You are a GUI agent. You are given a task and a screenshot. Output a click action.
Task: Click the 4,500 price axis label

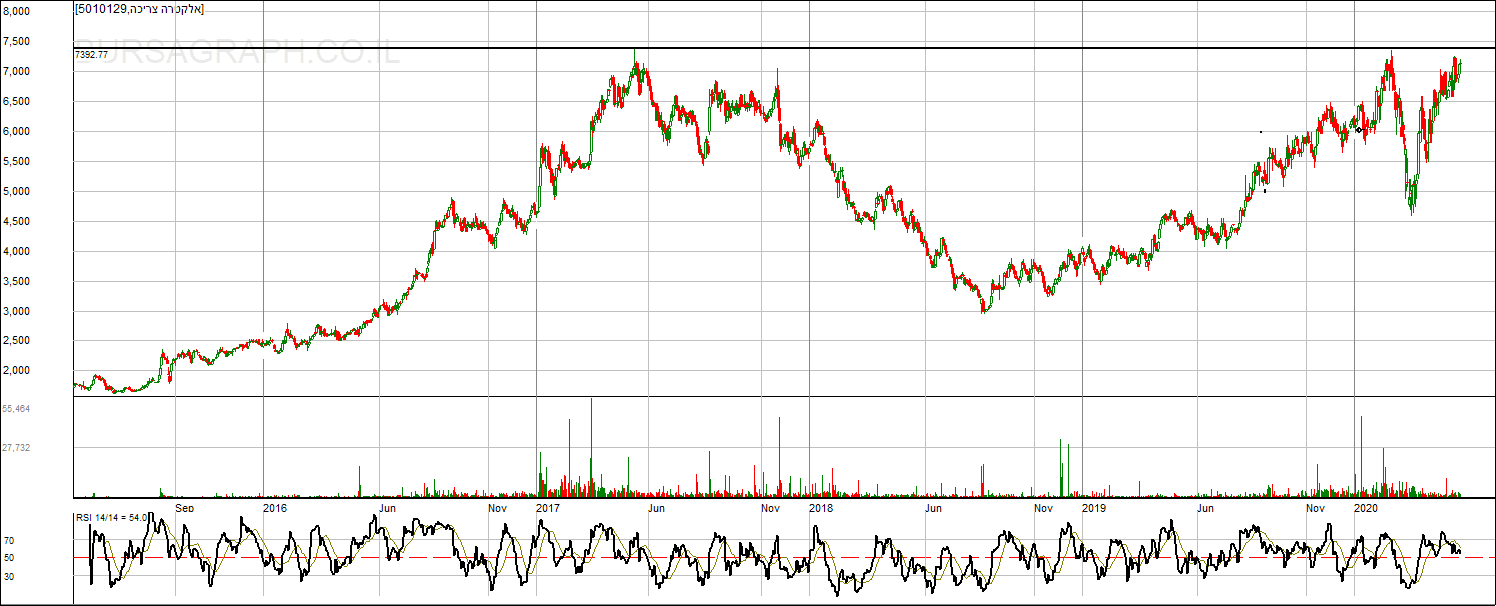(x=15, y=221)
